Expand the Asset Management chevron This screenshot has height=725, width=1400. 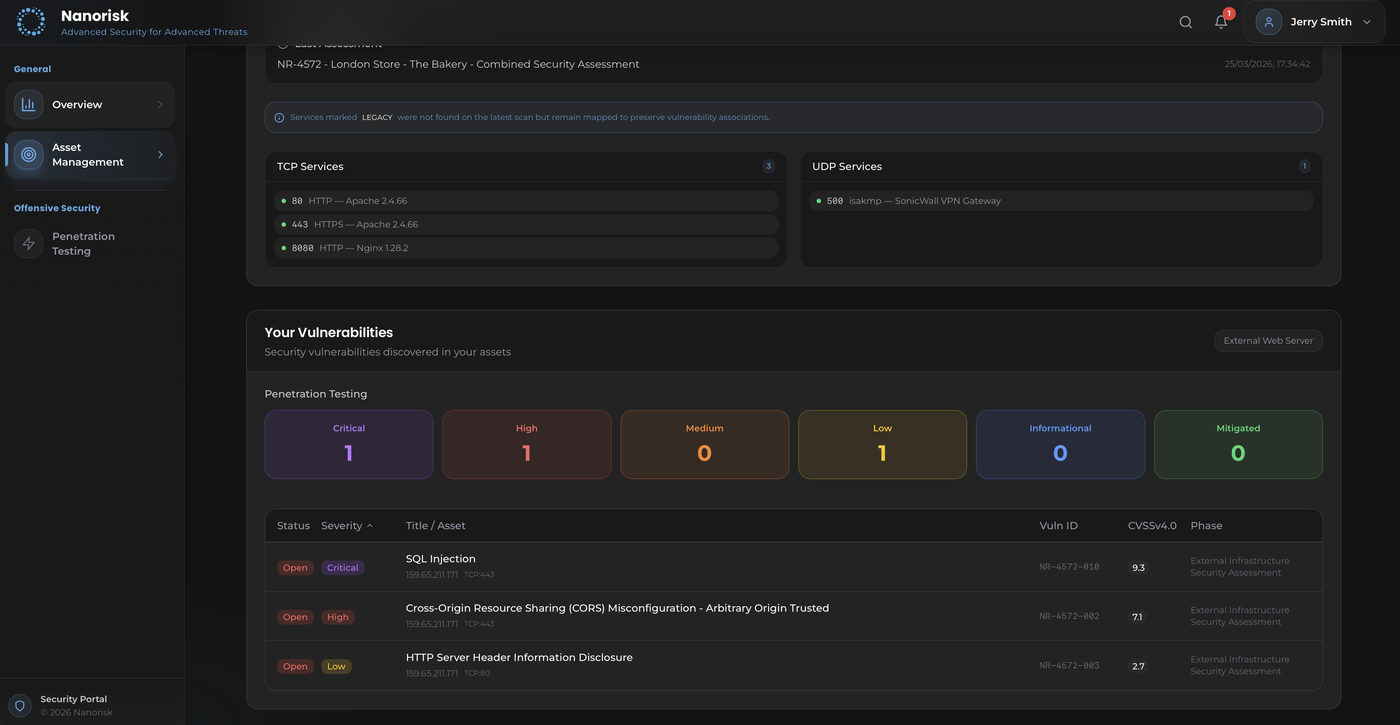[160, 155]
